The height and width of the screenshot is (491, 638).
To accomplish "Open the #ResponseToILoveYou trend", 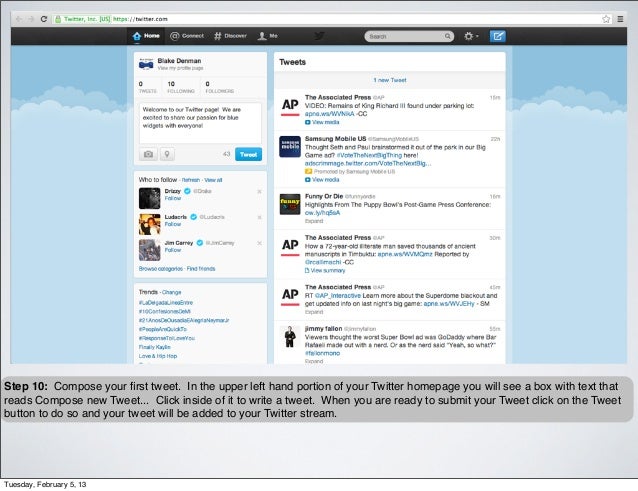I will tap(167, 338).
